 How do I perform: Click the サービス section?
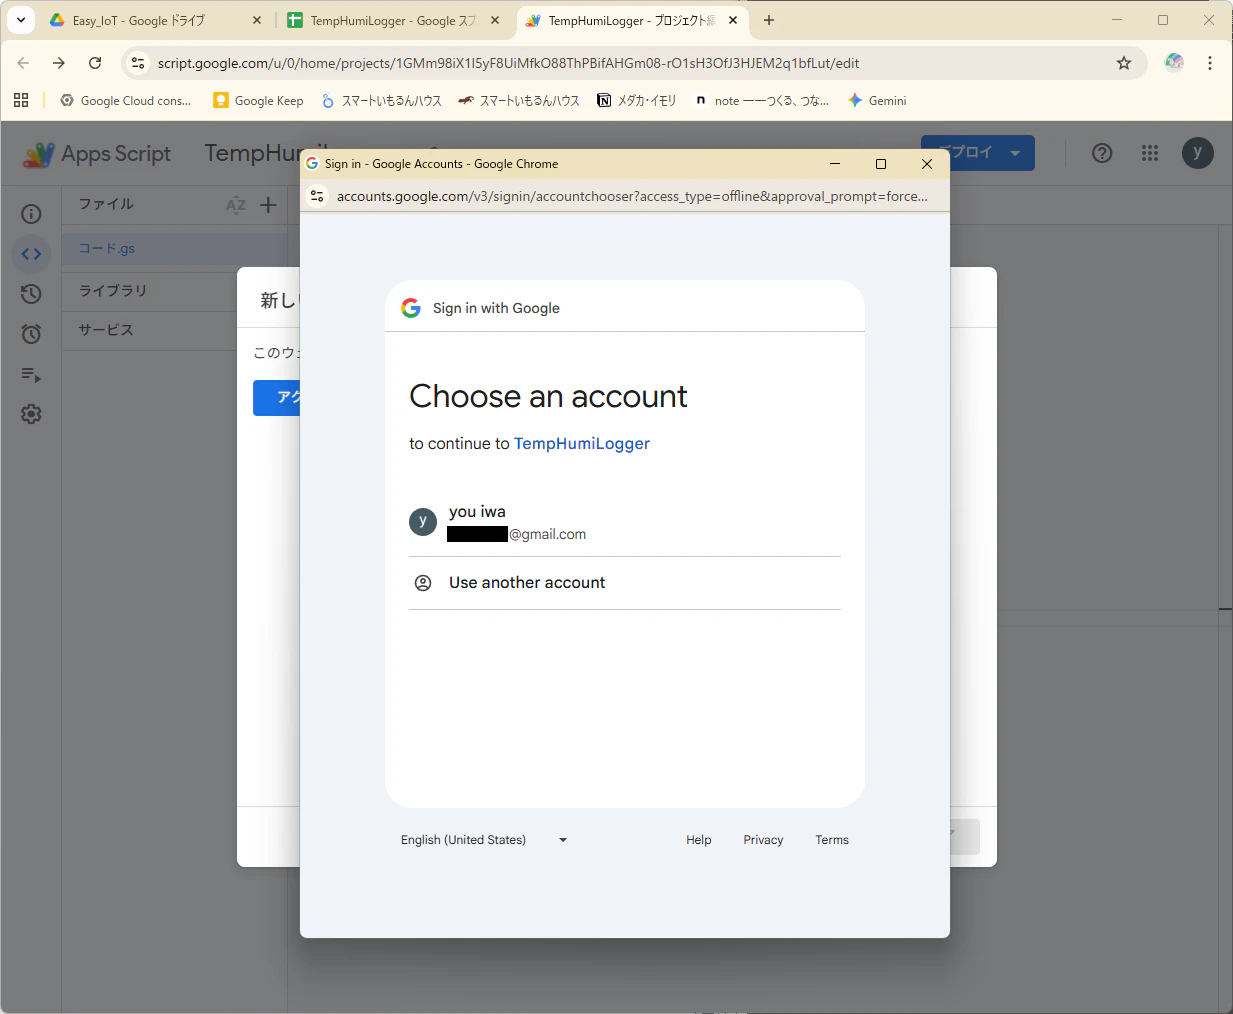pyautogui.click(x=106, y=330)
